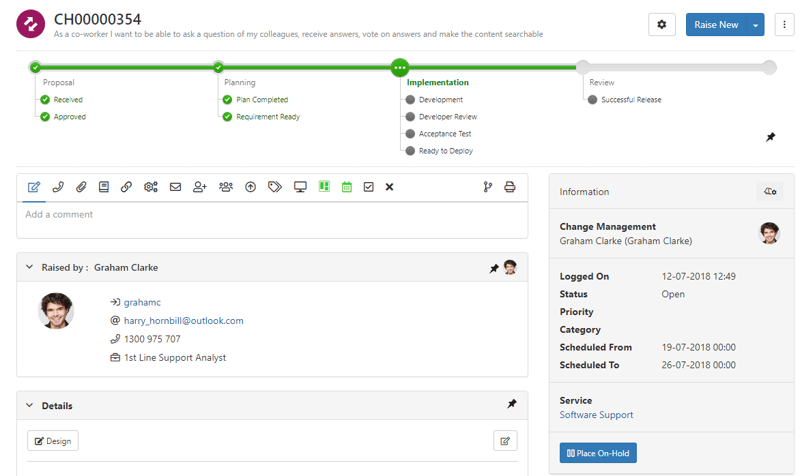Collapse the Details section chevron

(x=30, y=405)
